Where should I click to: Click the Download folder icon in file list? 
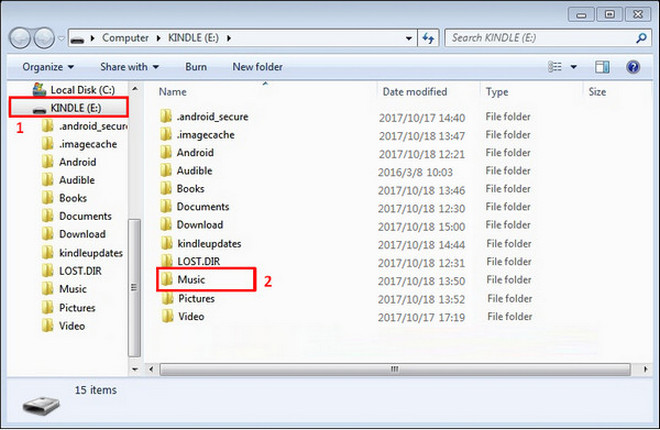[166, 225]
